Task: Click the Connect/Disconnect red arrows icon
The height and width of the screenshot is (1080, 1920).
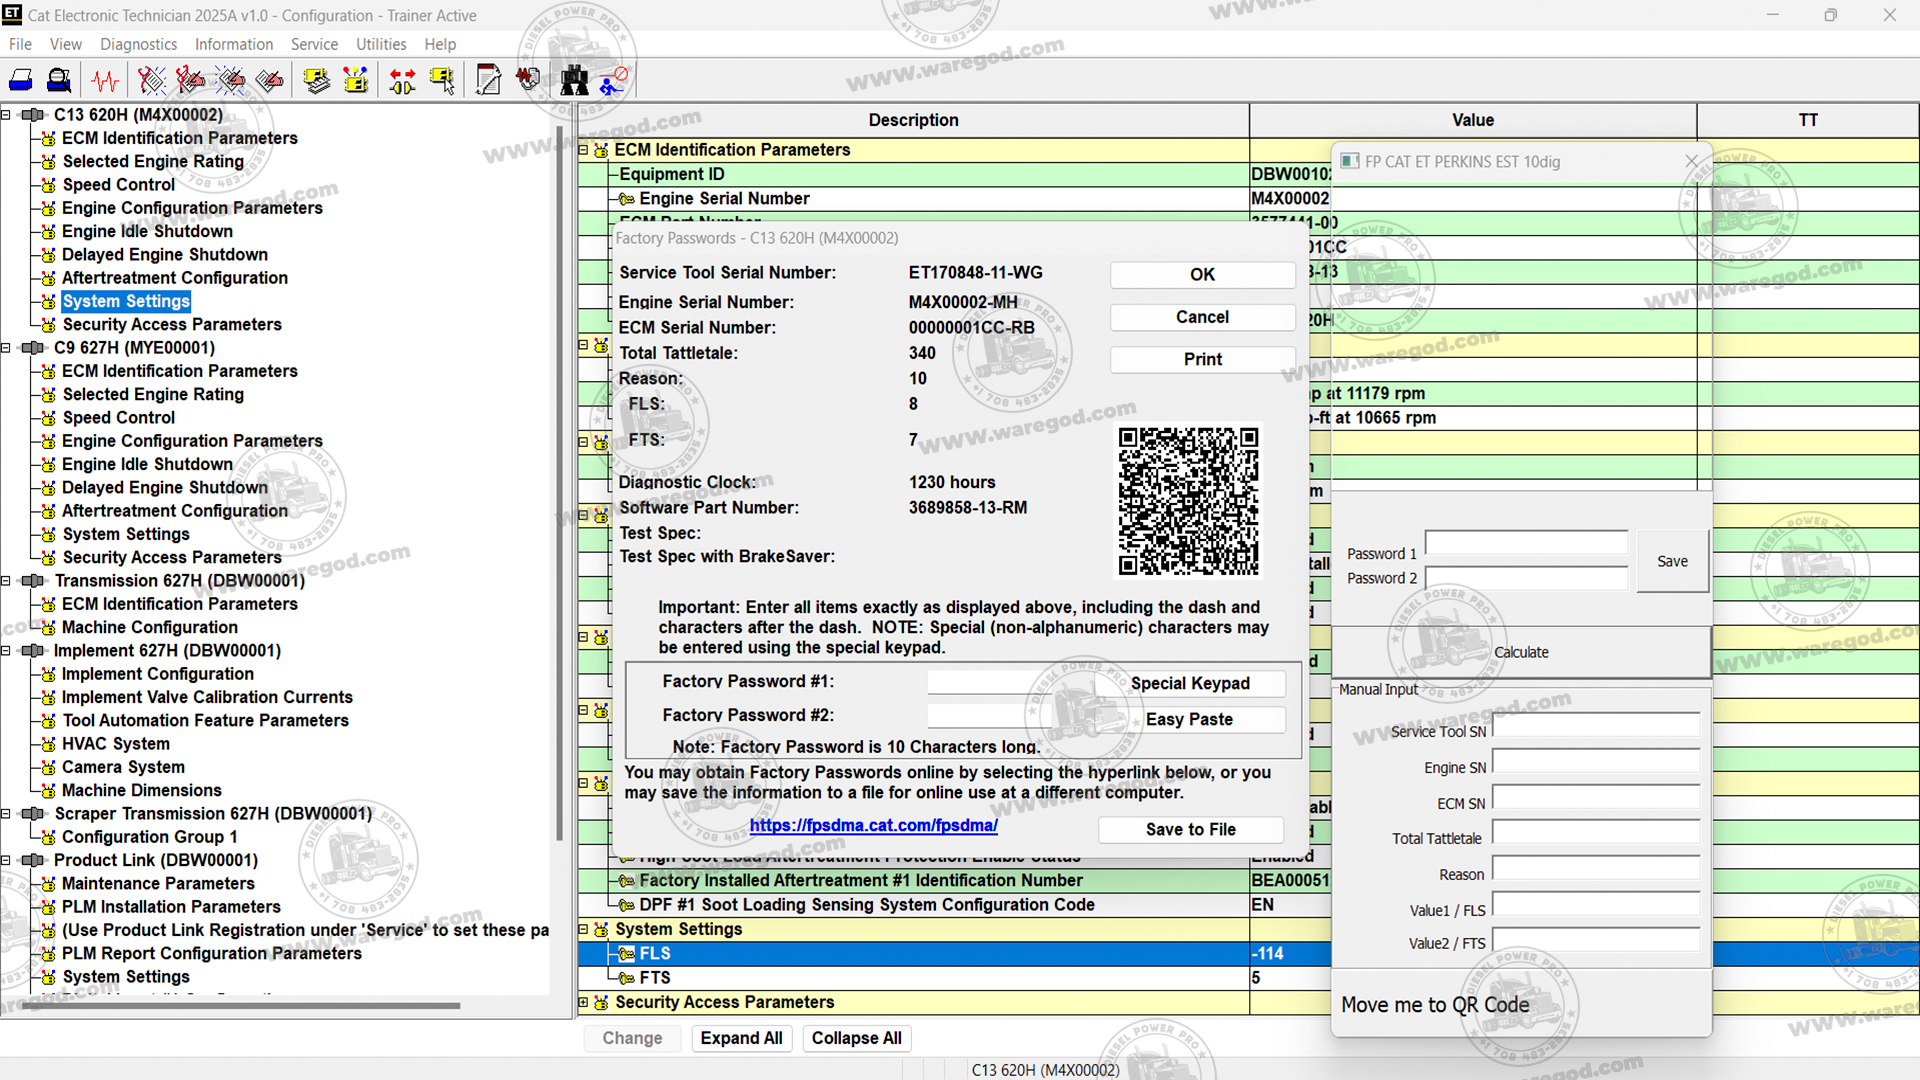Action: click(x=403, y=80)
